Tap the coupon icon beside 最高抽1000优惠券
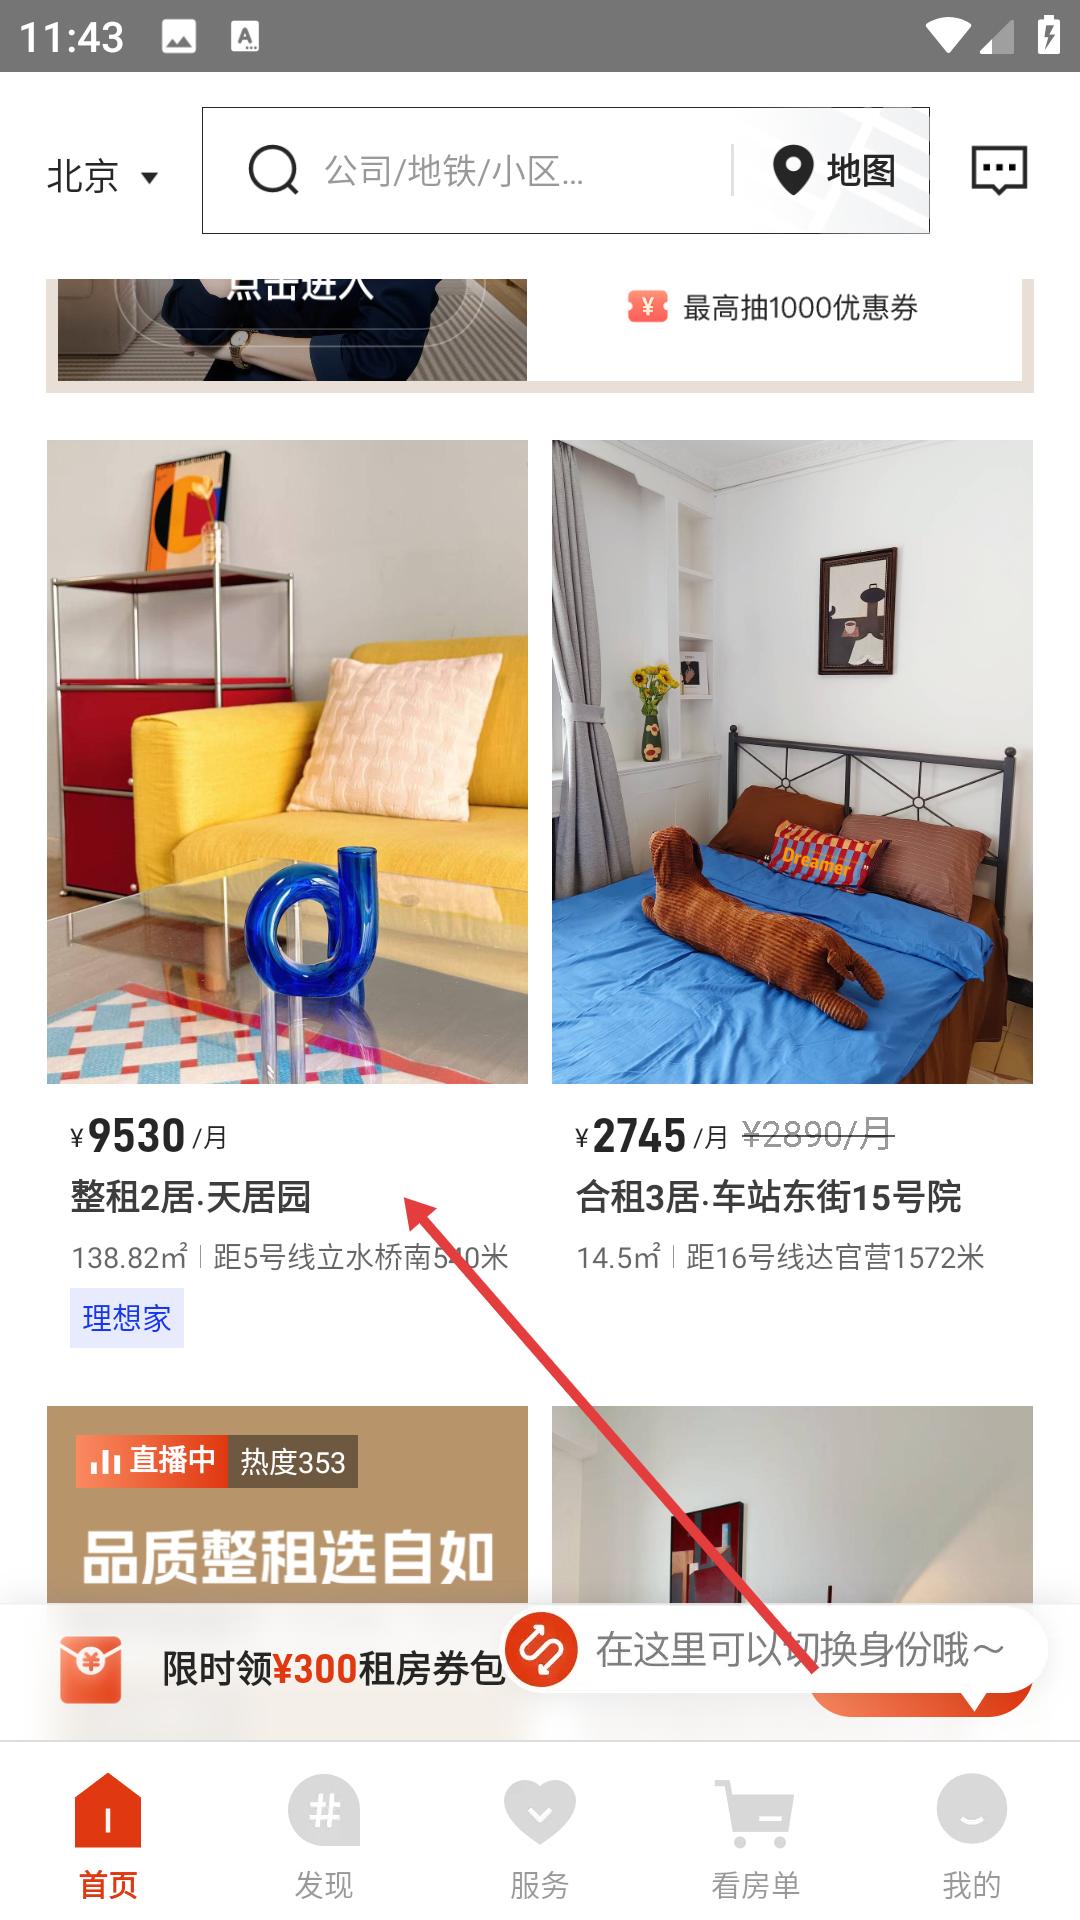The width and height of the screenshot is (1080, 1920). pyautogui.click(x=647, y=307)
